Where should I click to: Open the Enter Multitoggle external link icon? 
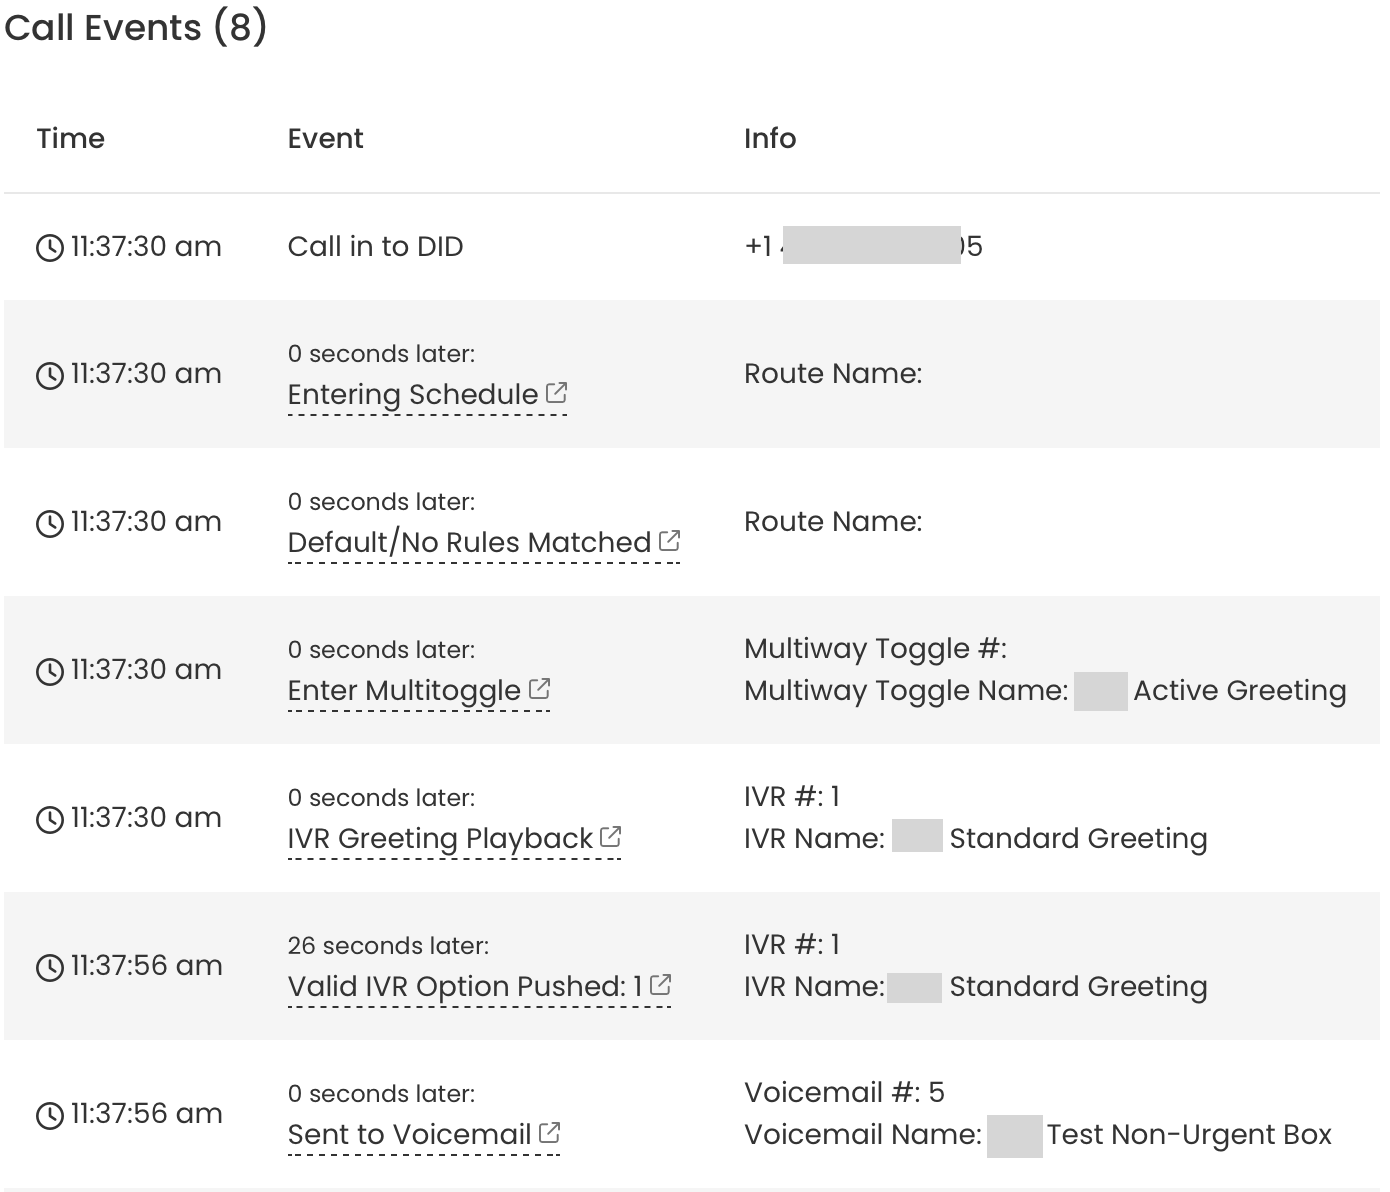point(540,689)
